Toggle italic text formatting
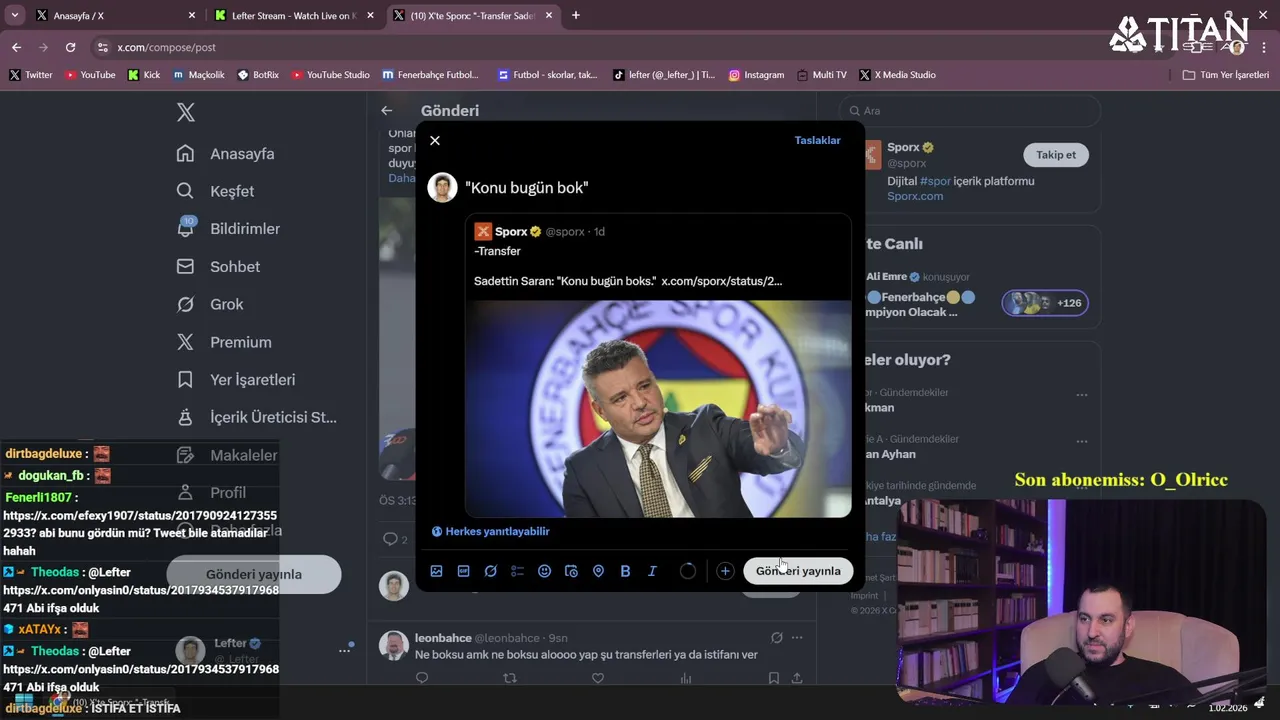 coord(652,571)
